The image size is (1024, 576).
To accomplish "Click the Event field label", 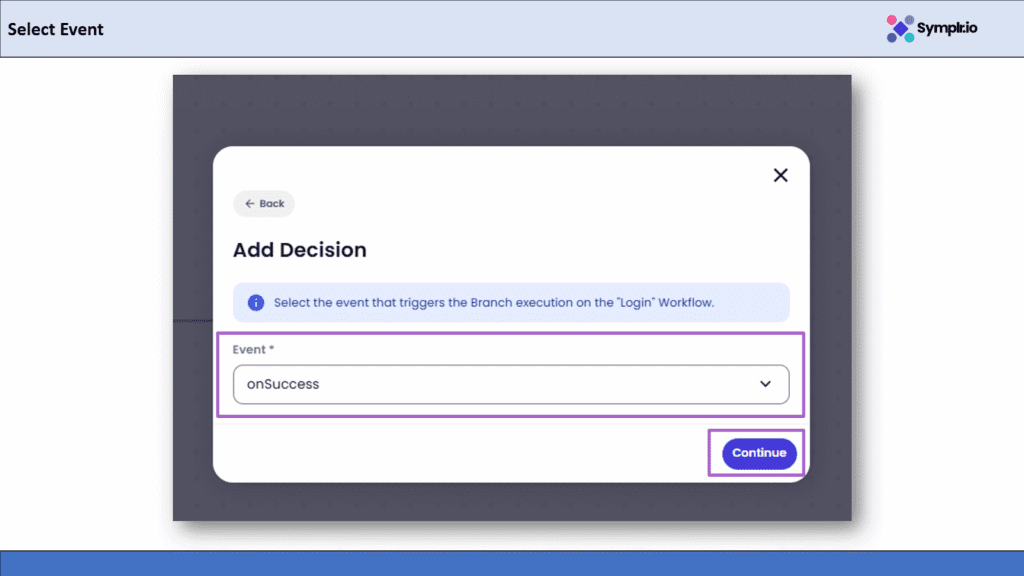I will (x=249, y=350).
